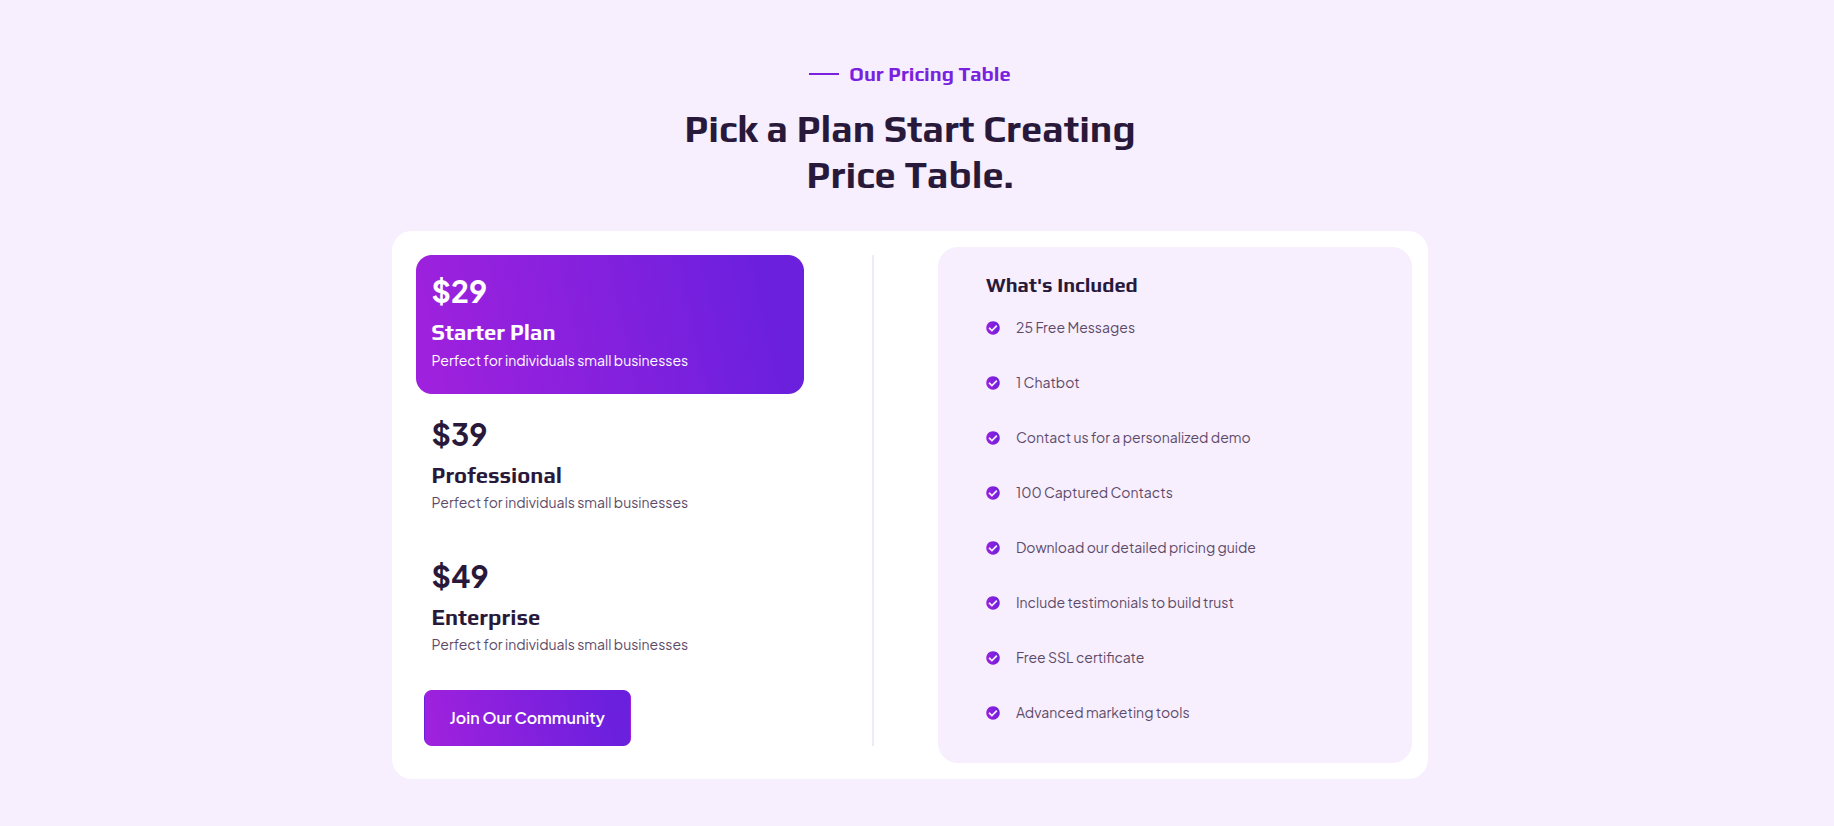Image resolution: width=1834 pixels, height=826 pixels.
Task: Click the Advanced marketing tools text
Action: point(1102,713)
